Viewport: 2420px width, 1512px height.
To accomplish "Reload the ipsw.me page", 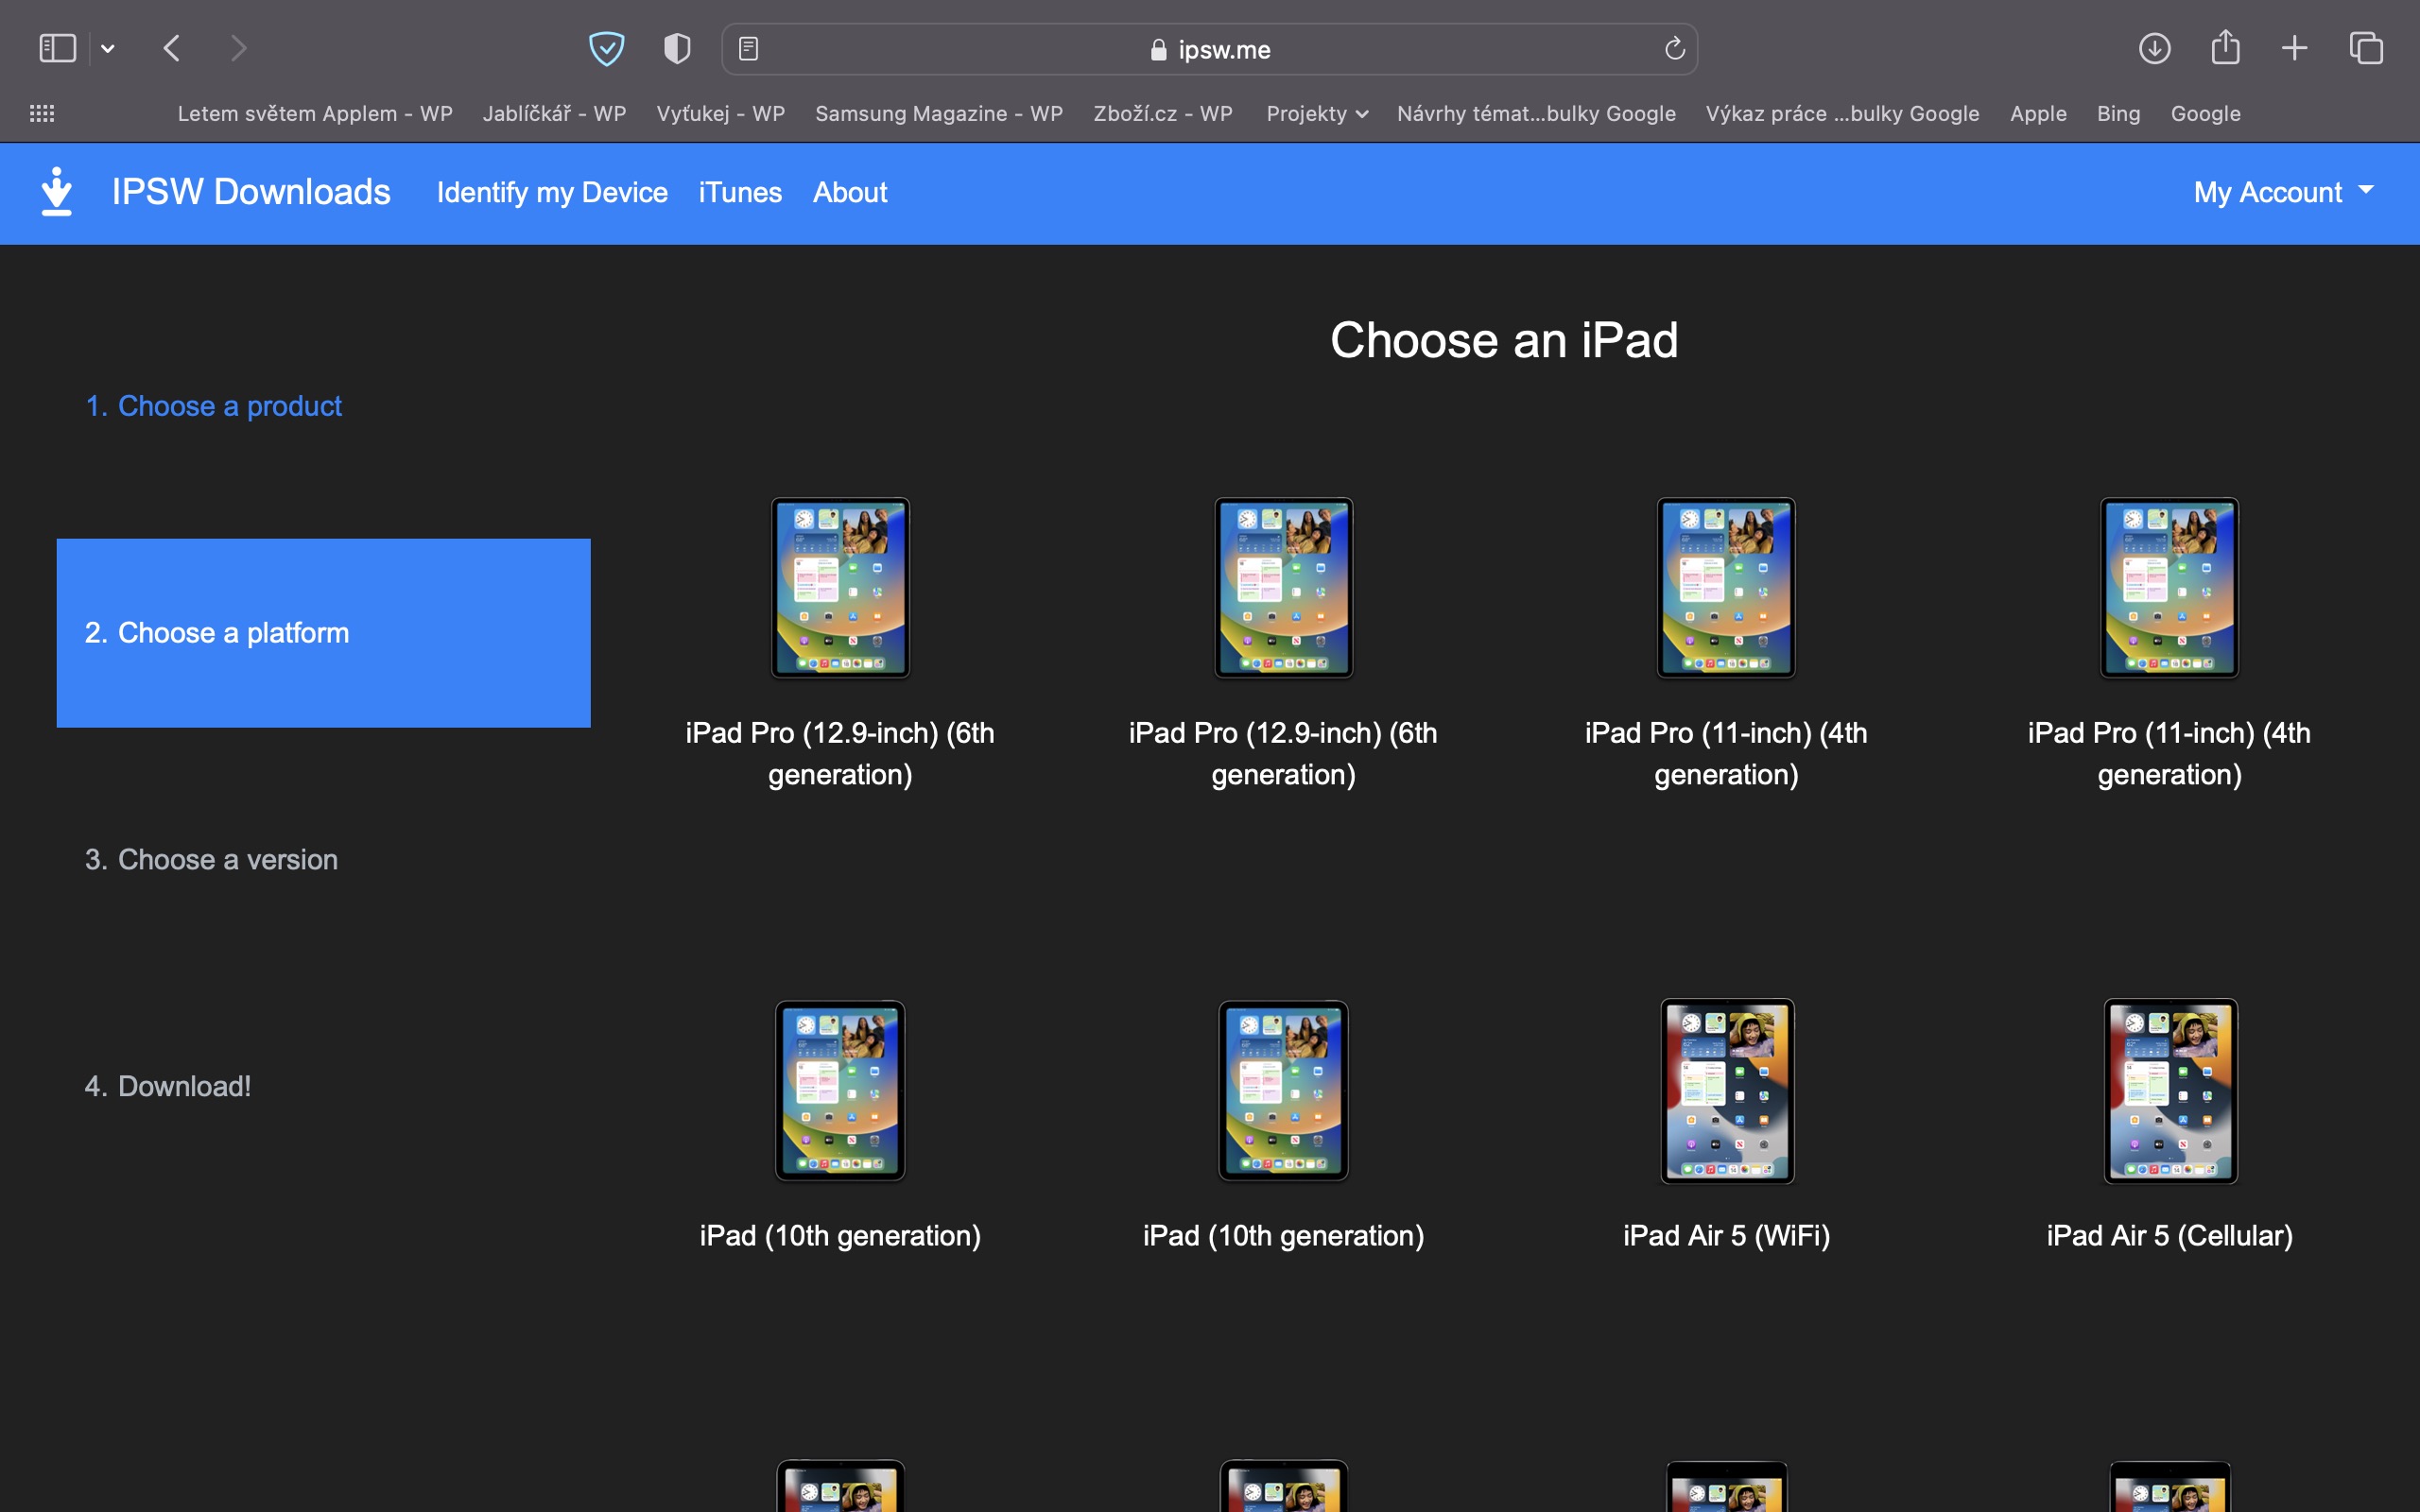I will pos(1674,48).
